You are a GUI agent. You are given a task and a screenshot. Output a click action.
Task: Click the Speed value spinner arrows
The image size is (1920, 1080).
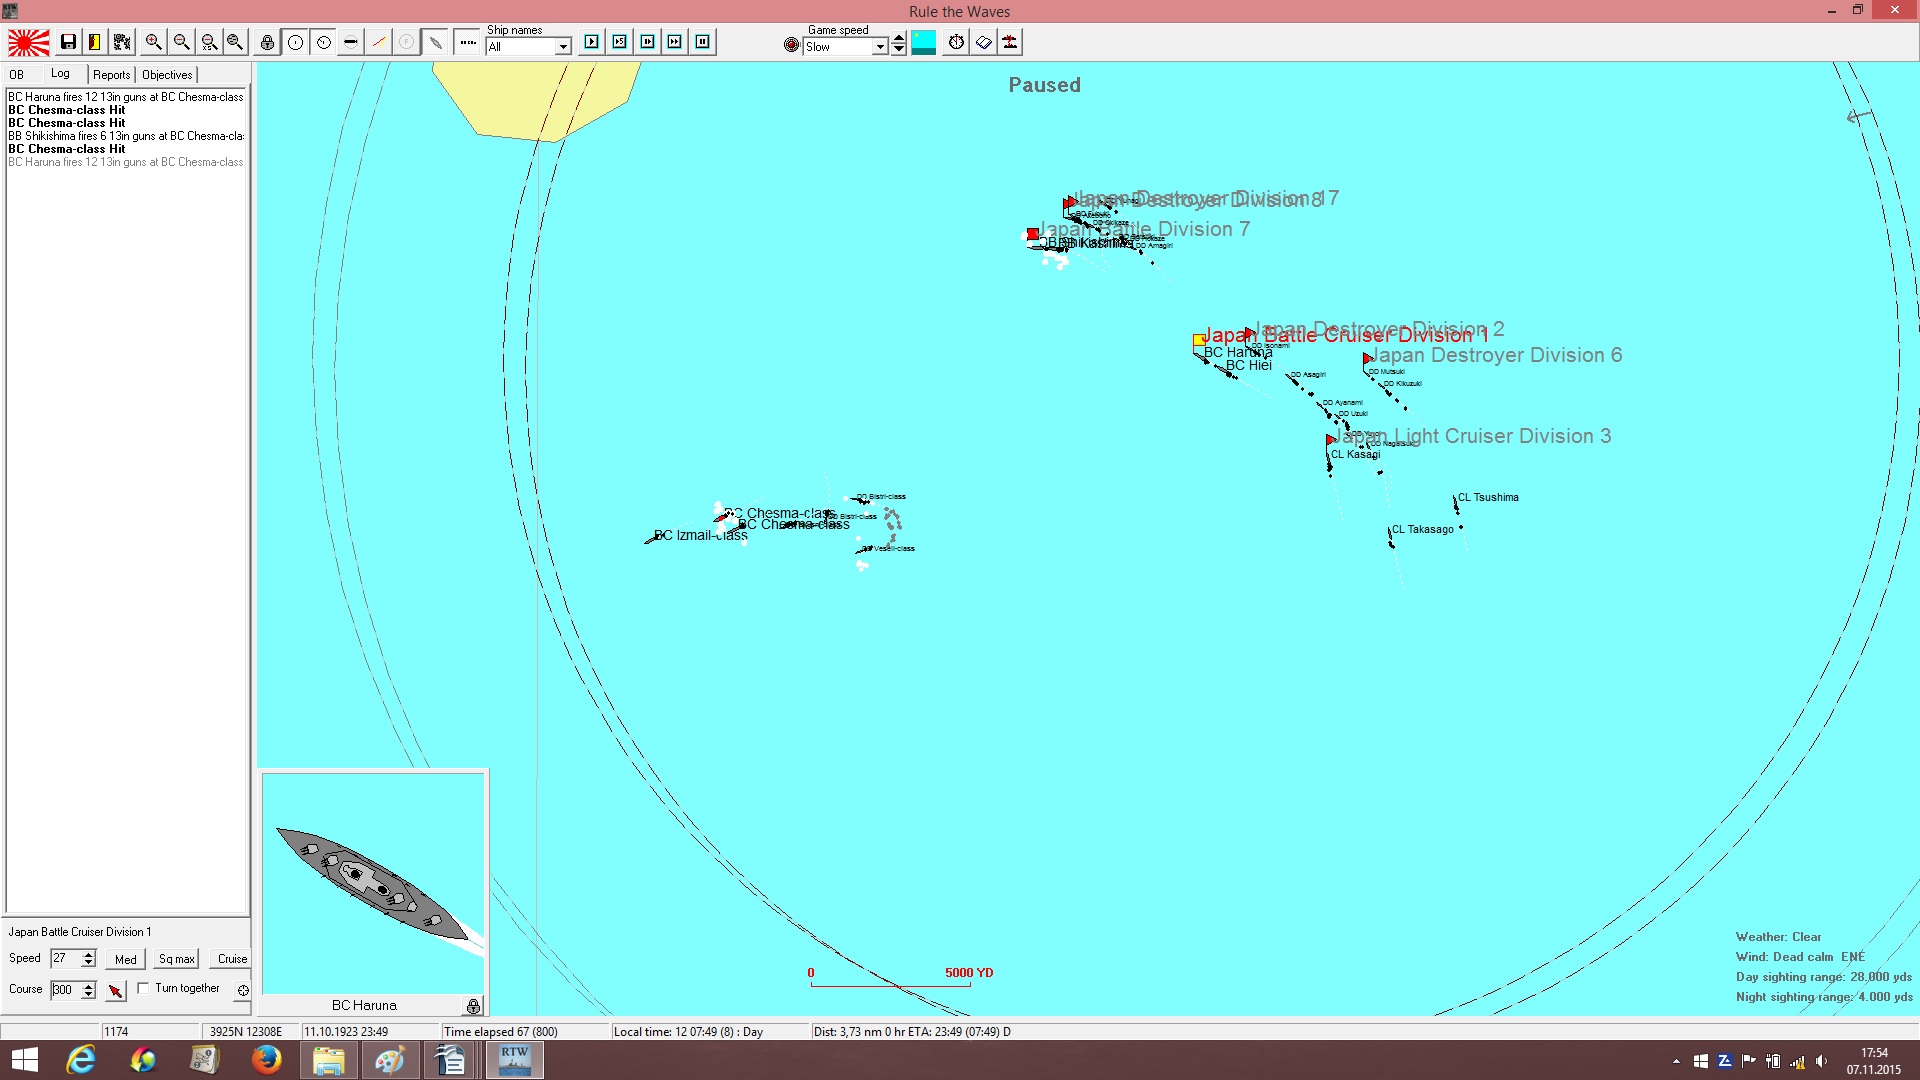[x=89, y=959]
